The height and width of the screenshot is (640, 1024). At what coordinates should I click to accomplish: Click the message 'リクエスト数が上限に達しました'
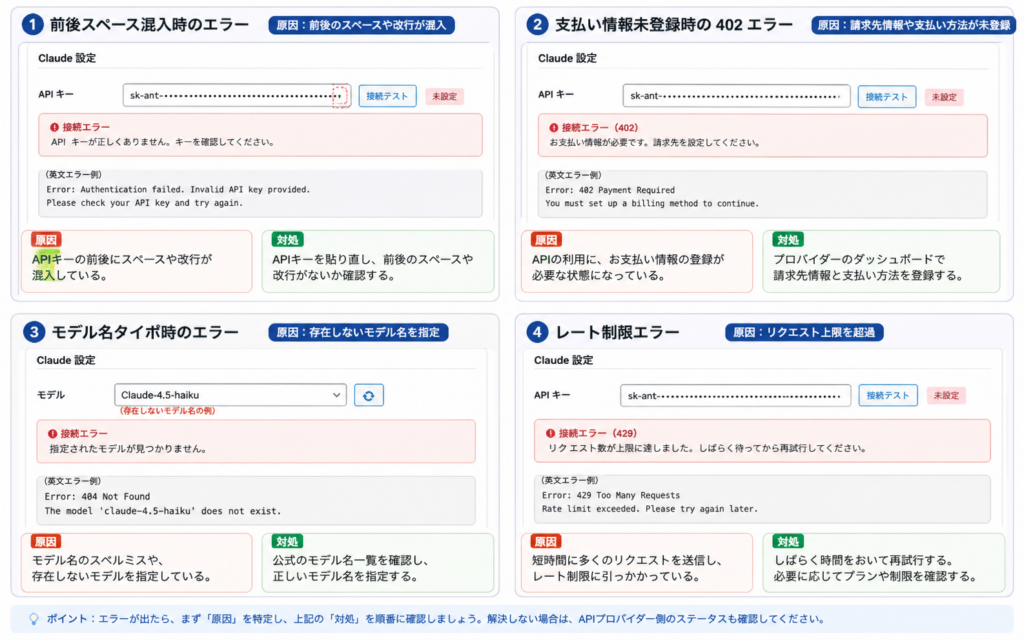tap(621, 448)
